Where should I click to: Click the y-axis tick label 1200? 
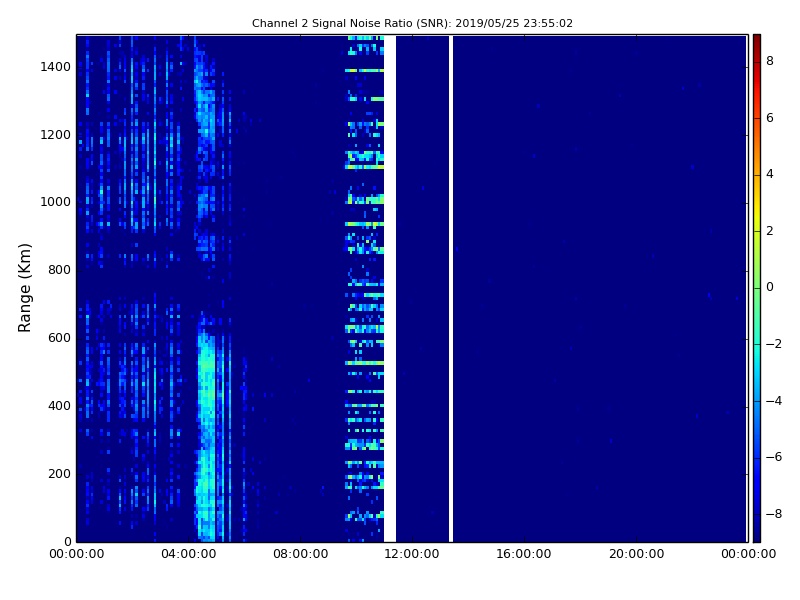pyautogui.click(x=55, y=135)
